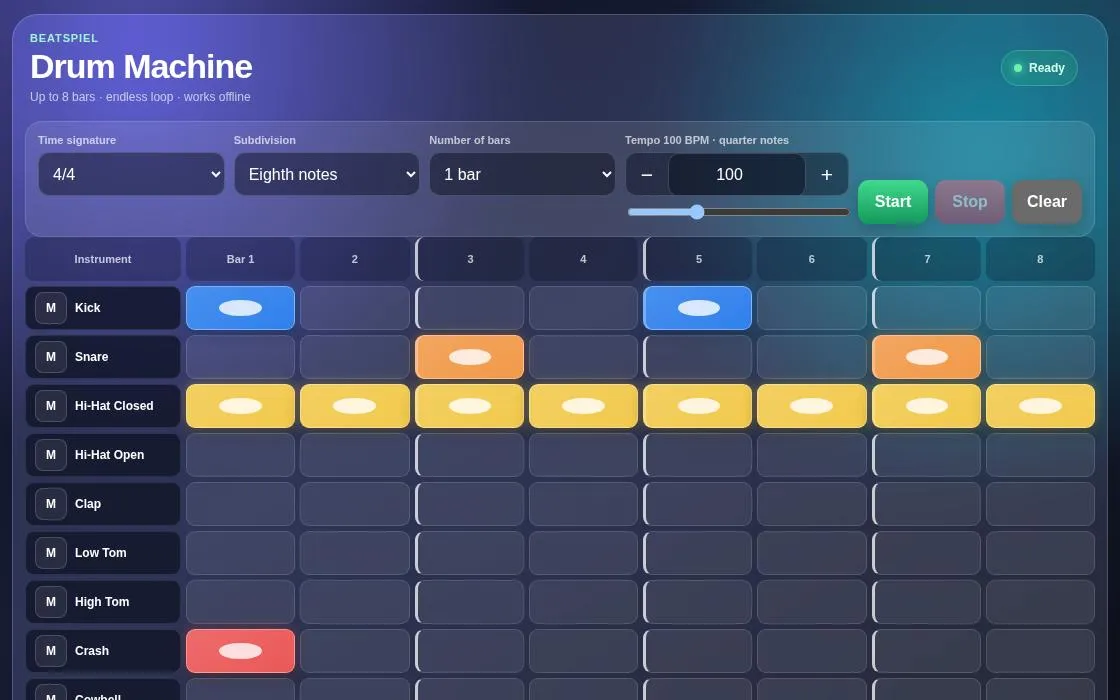Viewport: 1120px width, 700px height.
Task: Enable Snare on step 1
Action: [241, 357]
